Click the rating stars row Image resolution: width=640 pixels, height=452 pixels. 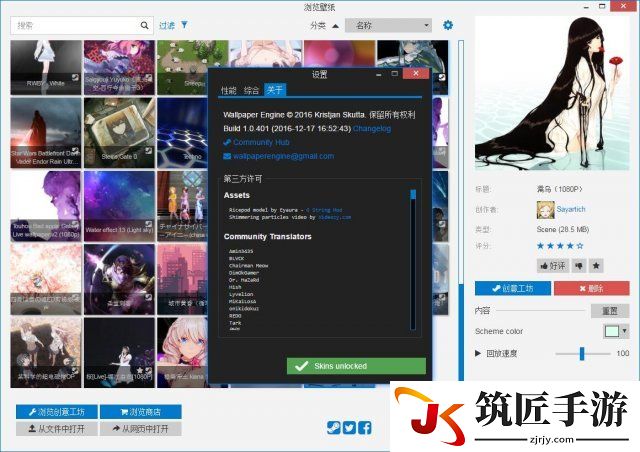(560, 246)
